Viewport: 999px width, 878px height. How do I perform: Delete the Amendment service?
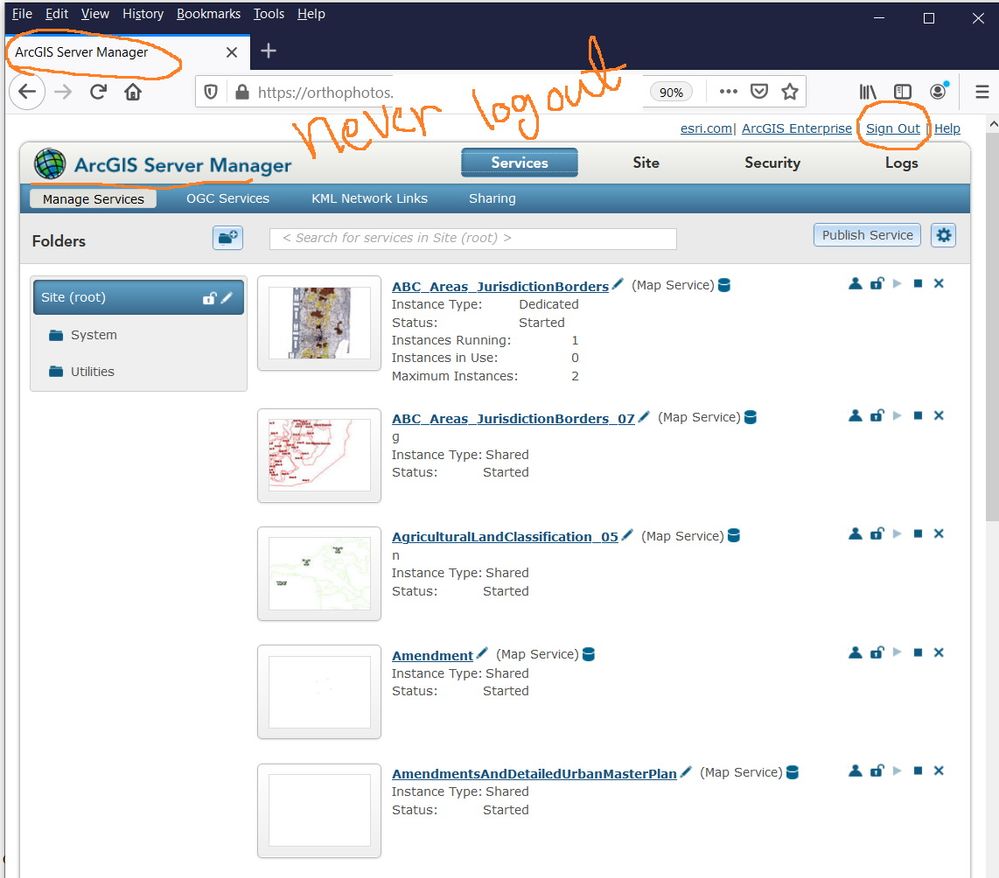tap(938, 652)
